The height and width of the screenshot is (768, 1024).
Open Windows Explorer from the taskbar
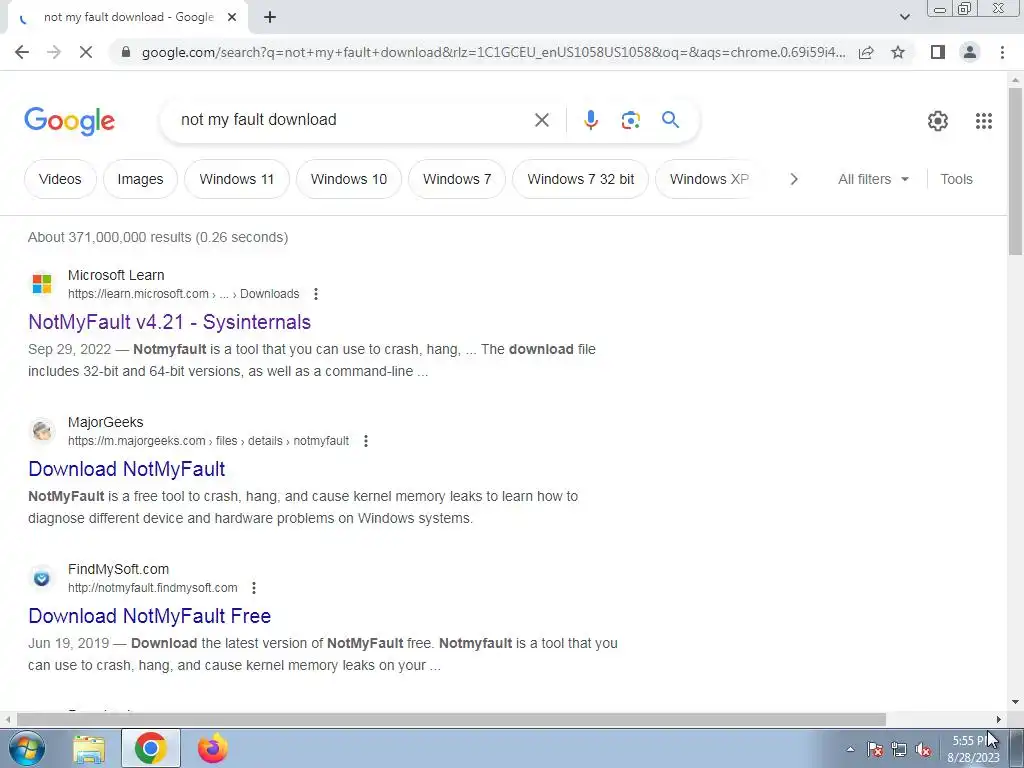click(89, 749)
